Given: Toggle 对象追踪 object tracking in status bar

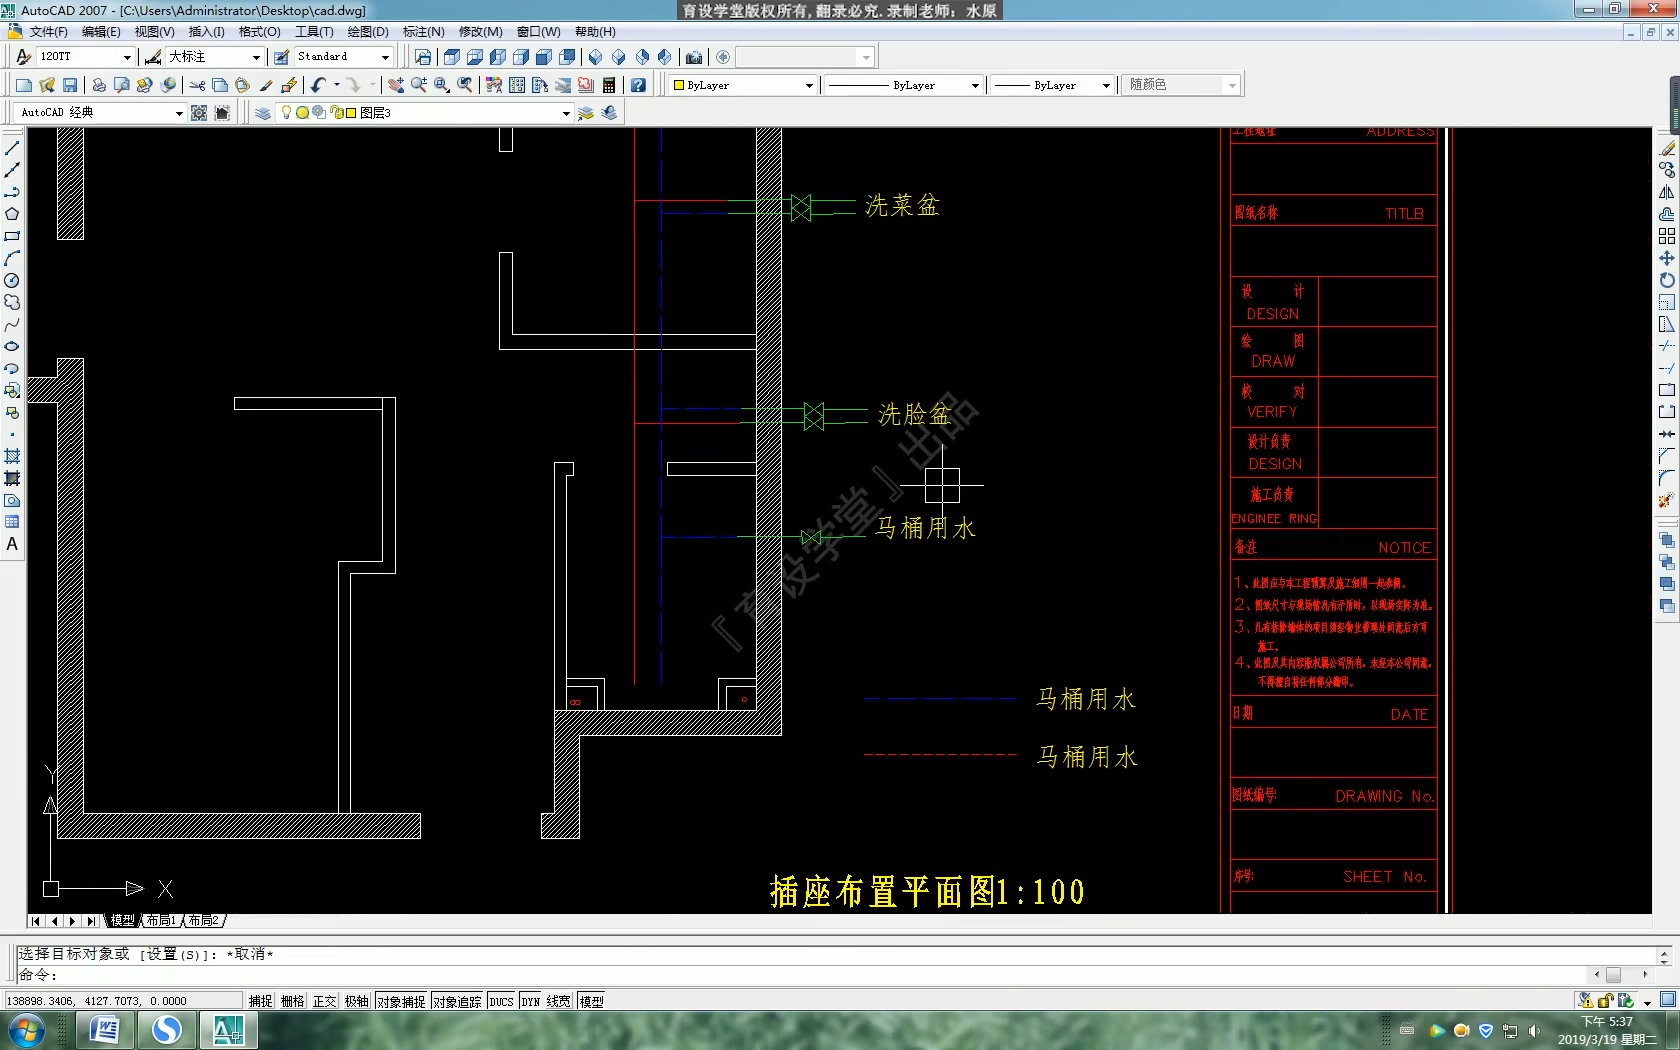Looking at the screenshot, I should click(x=457, y=1001).
